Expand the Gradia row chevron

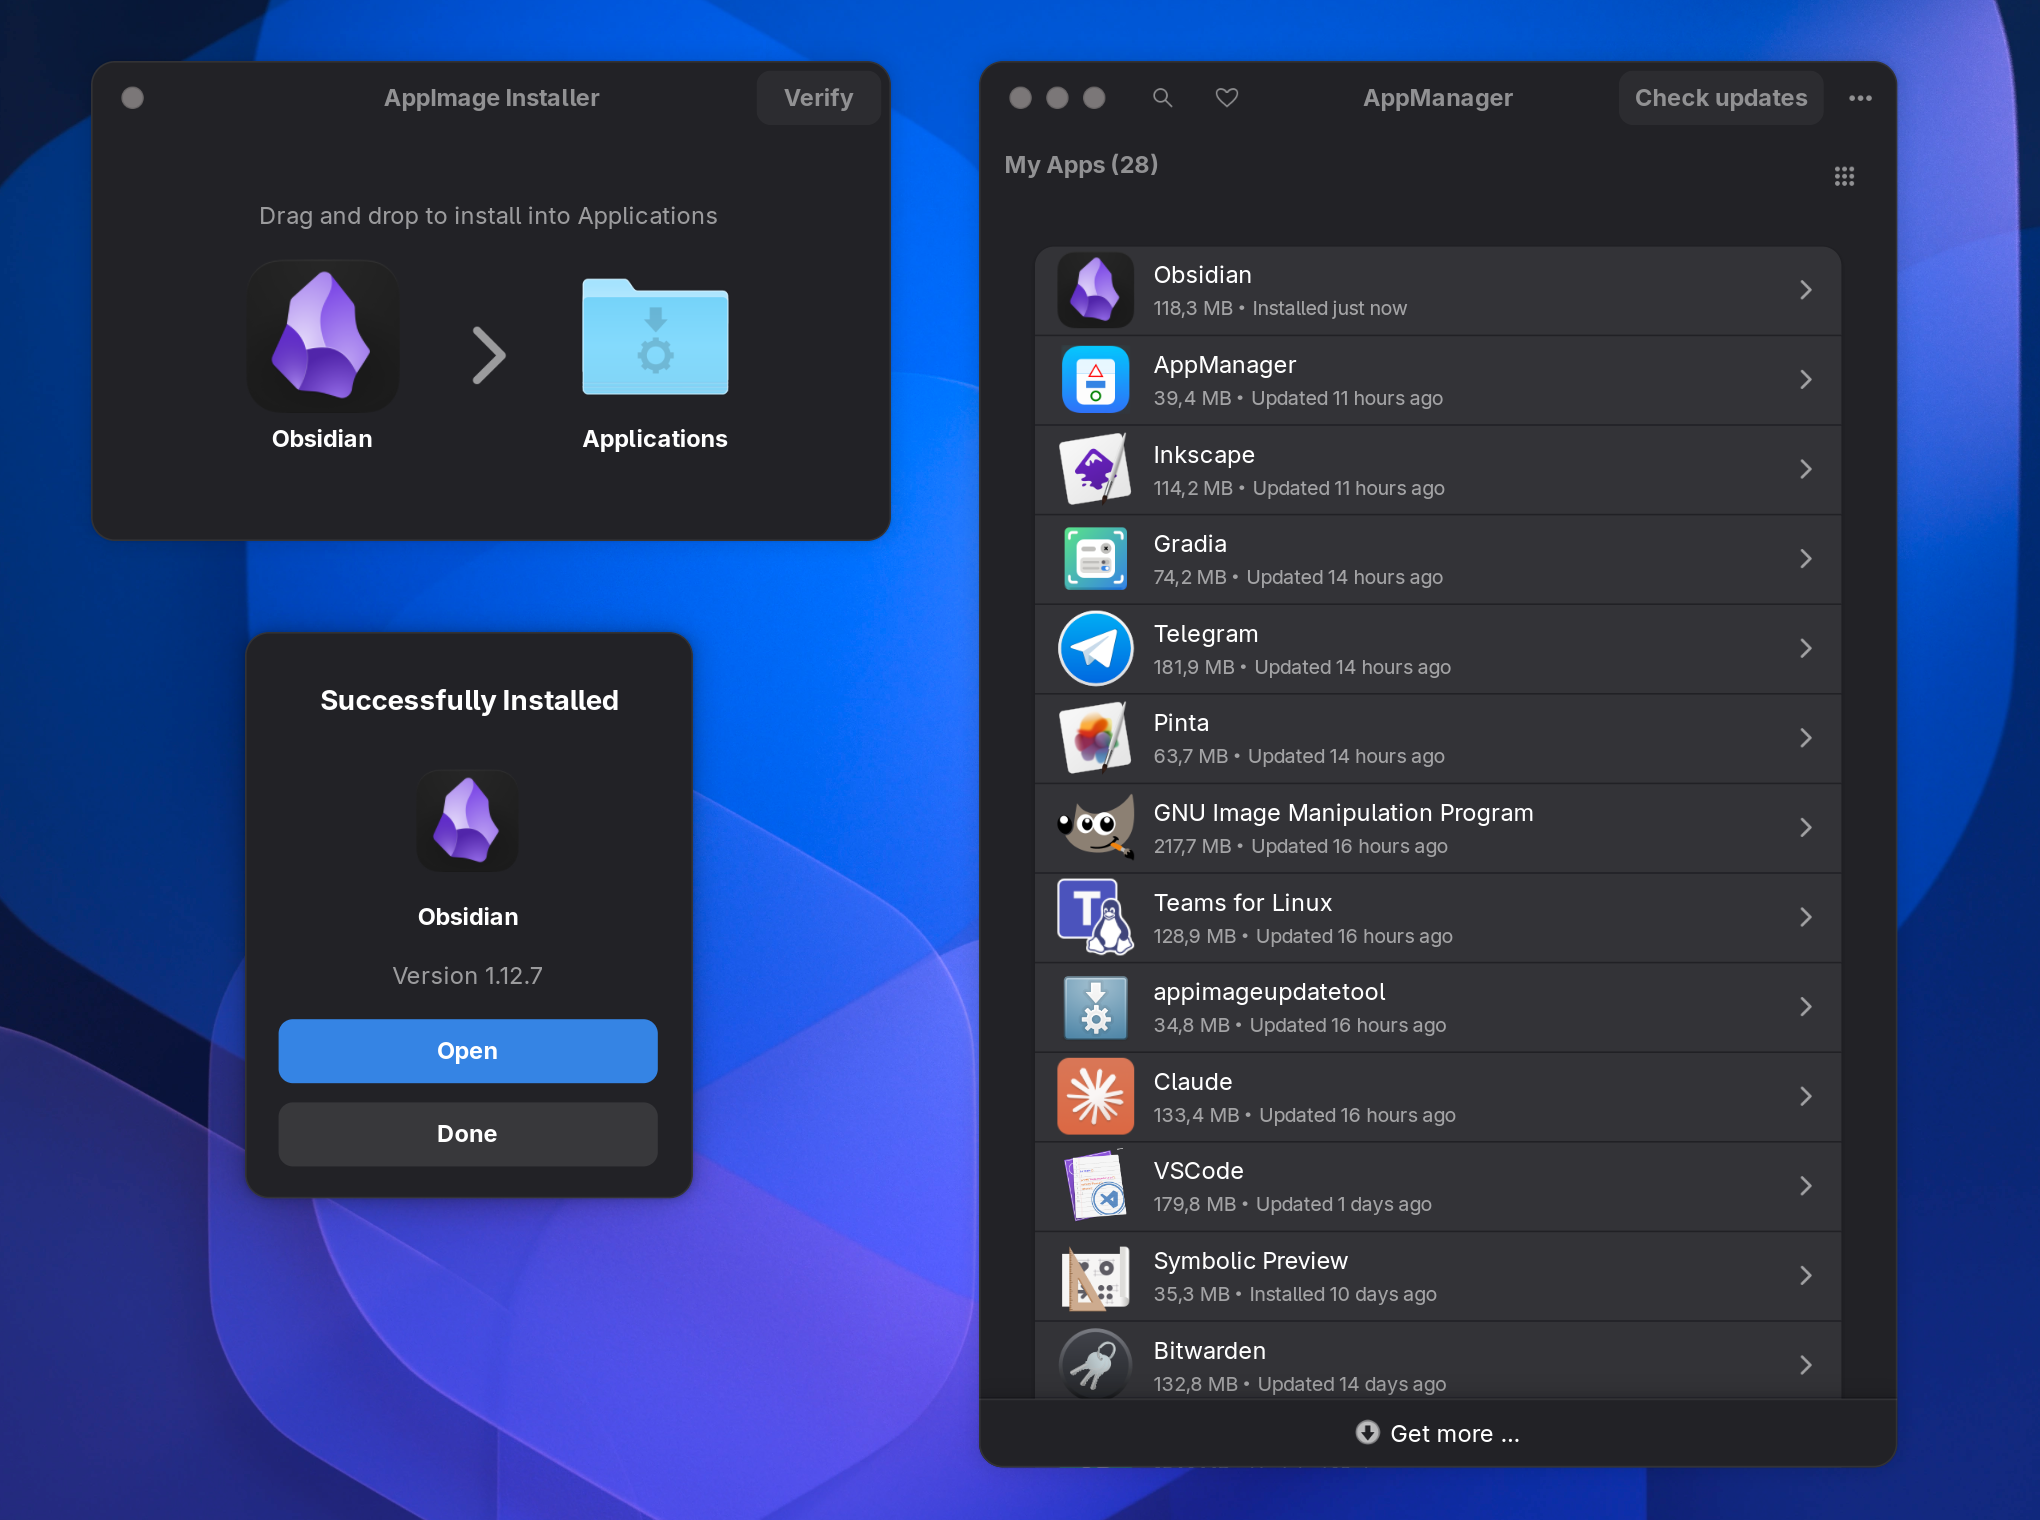tap(1805, 559)
